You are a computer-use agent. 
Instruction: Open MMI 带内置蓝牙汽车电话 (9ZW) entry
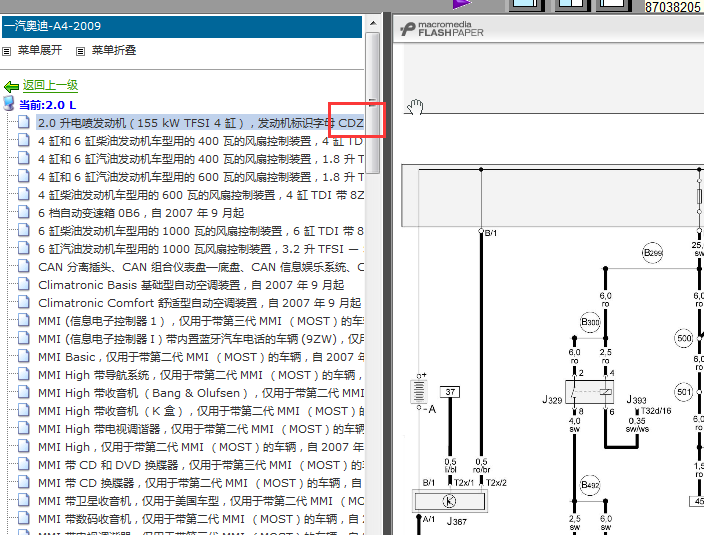[201, 339]
